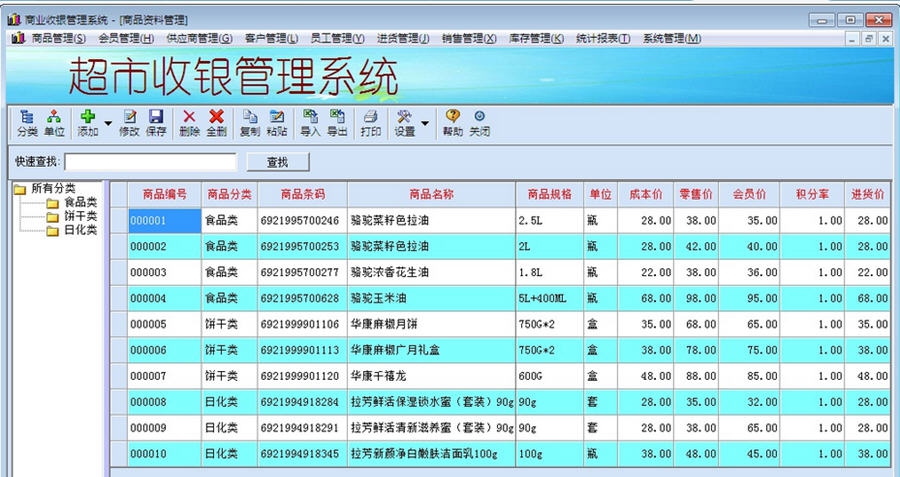Viewport: 900px width, 477px height.
Task: Select the product number cell 000001
Action: coord(165,220)
